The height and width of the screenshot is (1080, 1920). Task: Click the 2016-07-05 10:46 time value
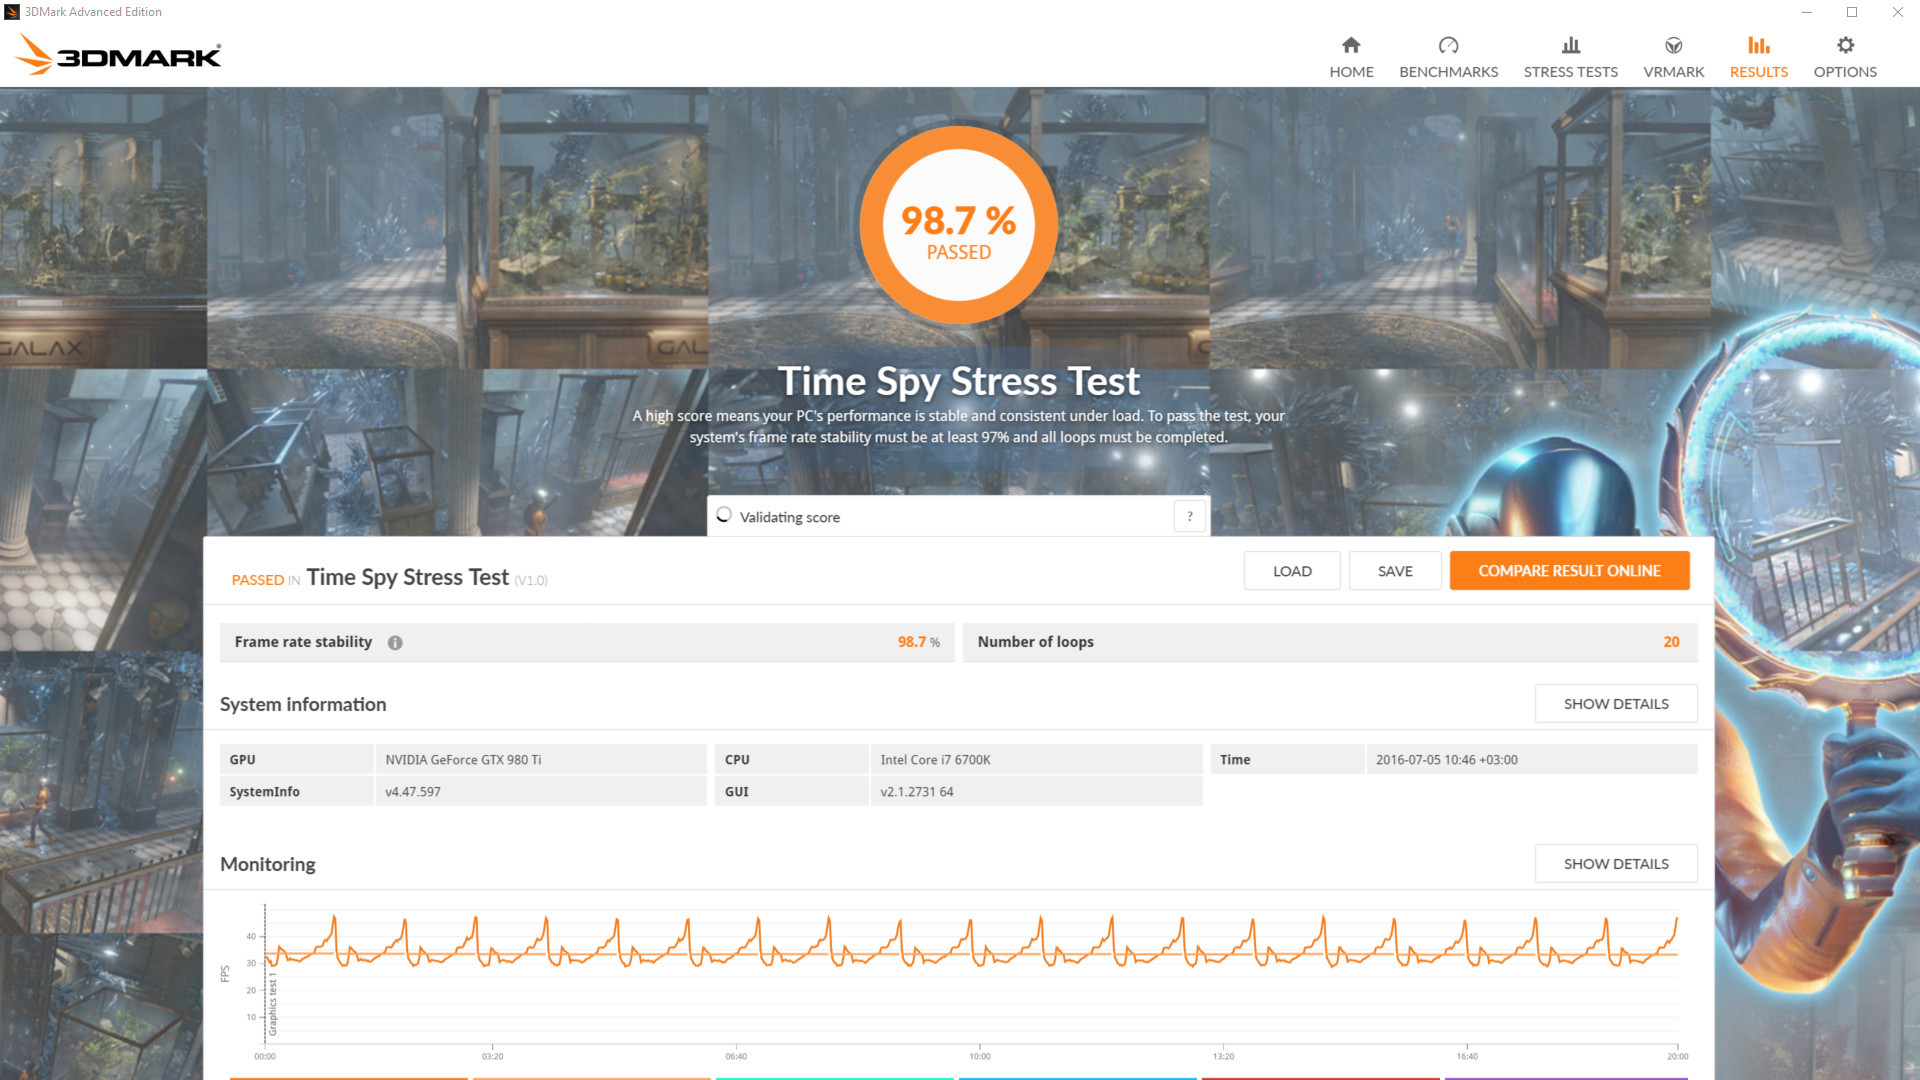(x=1446, y=760)
